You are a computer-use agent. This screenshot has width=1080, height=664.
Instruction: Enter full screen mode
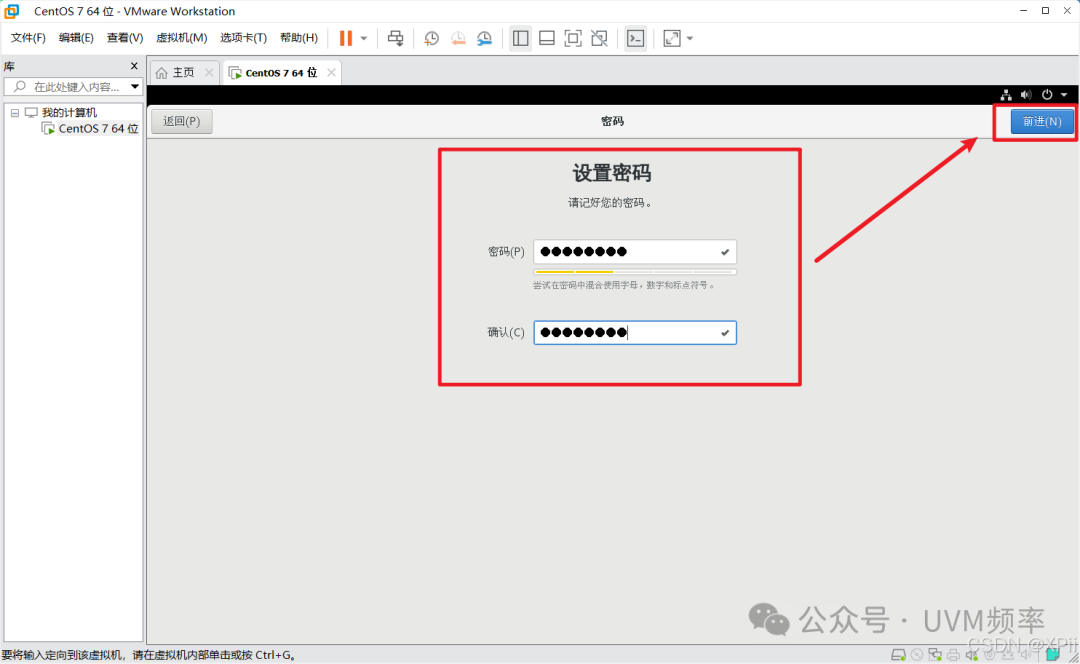tap(572, 38)
